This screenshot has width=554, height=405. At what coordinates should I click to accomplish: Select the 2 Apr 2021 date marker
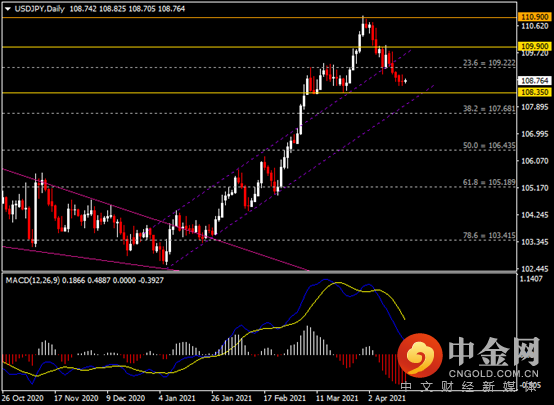click(386, 398)
